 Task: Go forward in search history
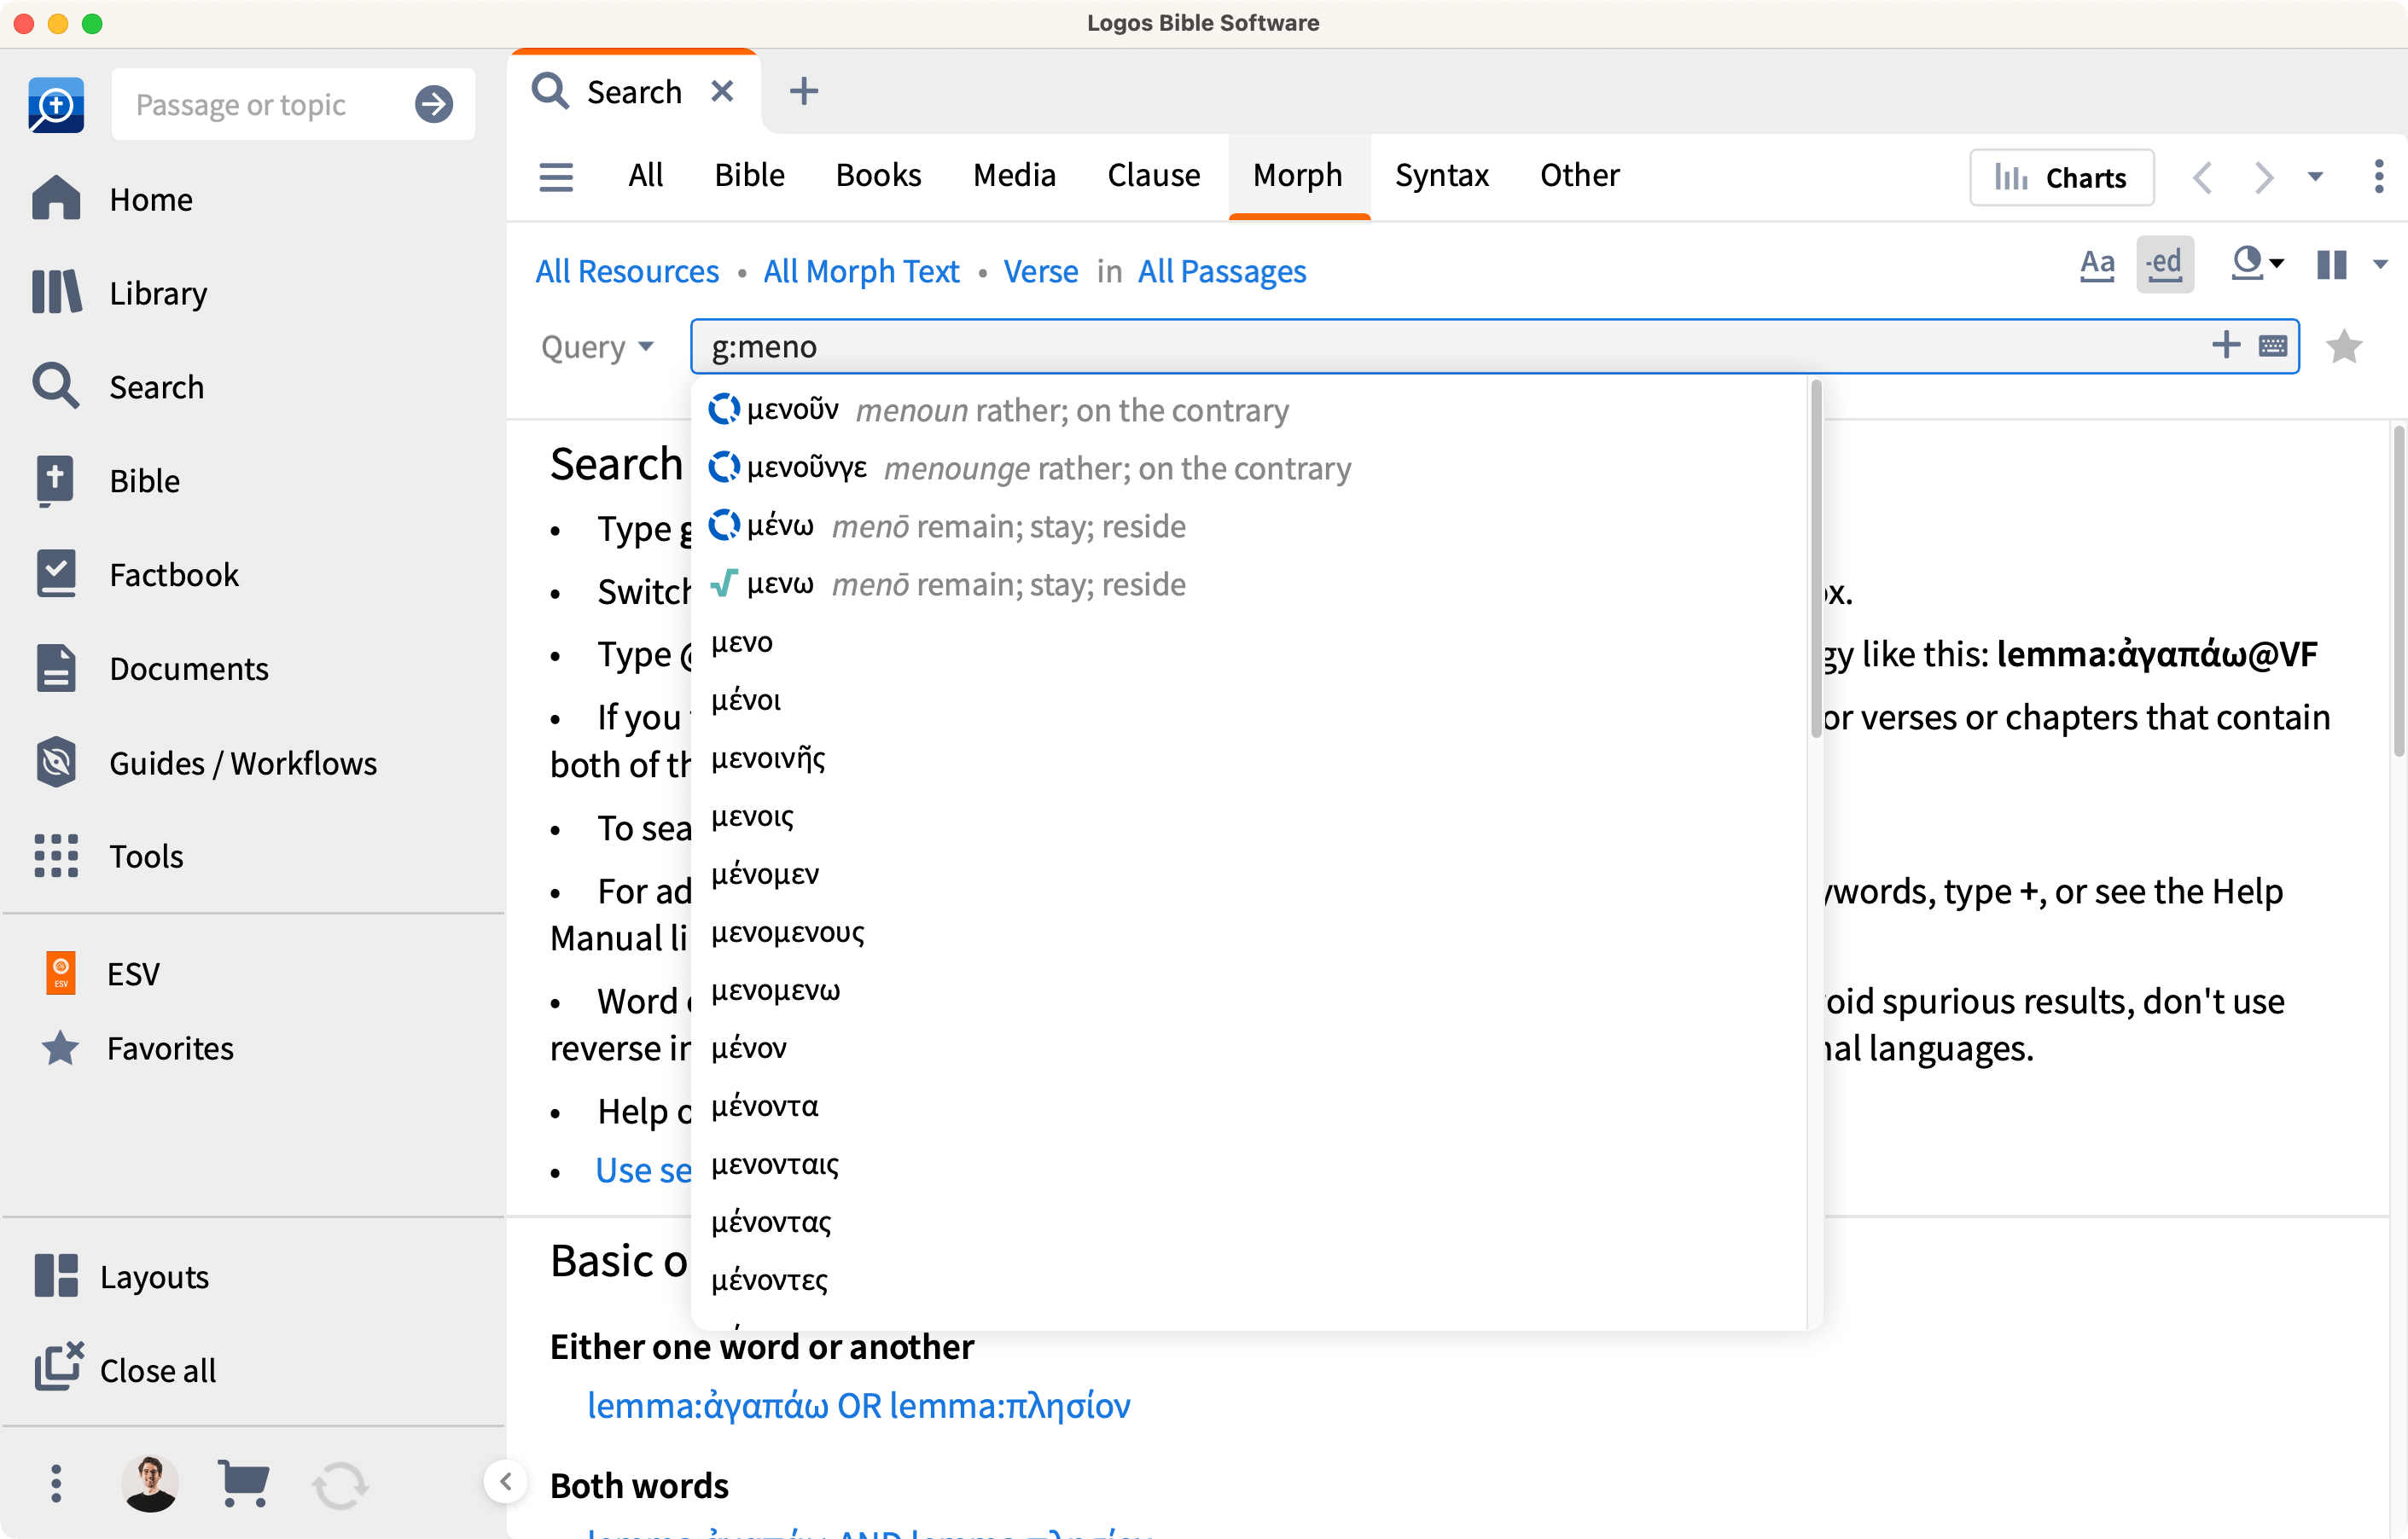(x=2263, y=177)
